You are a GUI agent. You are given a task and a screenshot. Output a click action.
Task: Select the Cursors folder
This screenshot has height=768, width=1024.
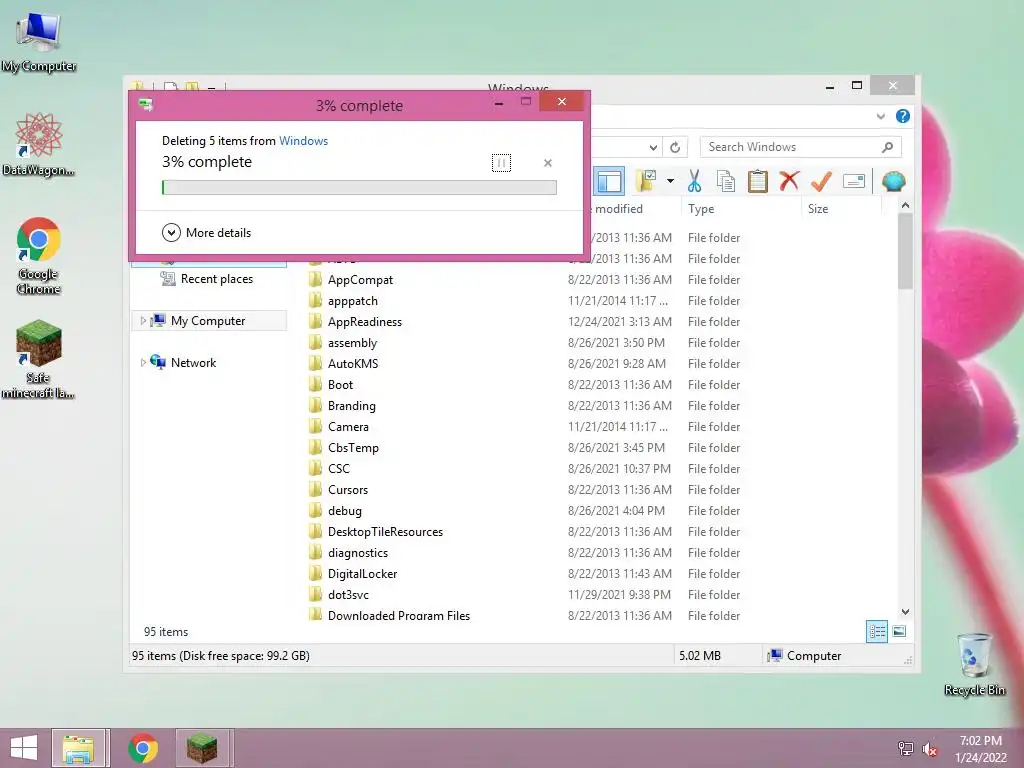click(x=347, y=489)
